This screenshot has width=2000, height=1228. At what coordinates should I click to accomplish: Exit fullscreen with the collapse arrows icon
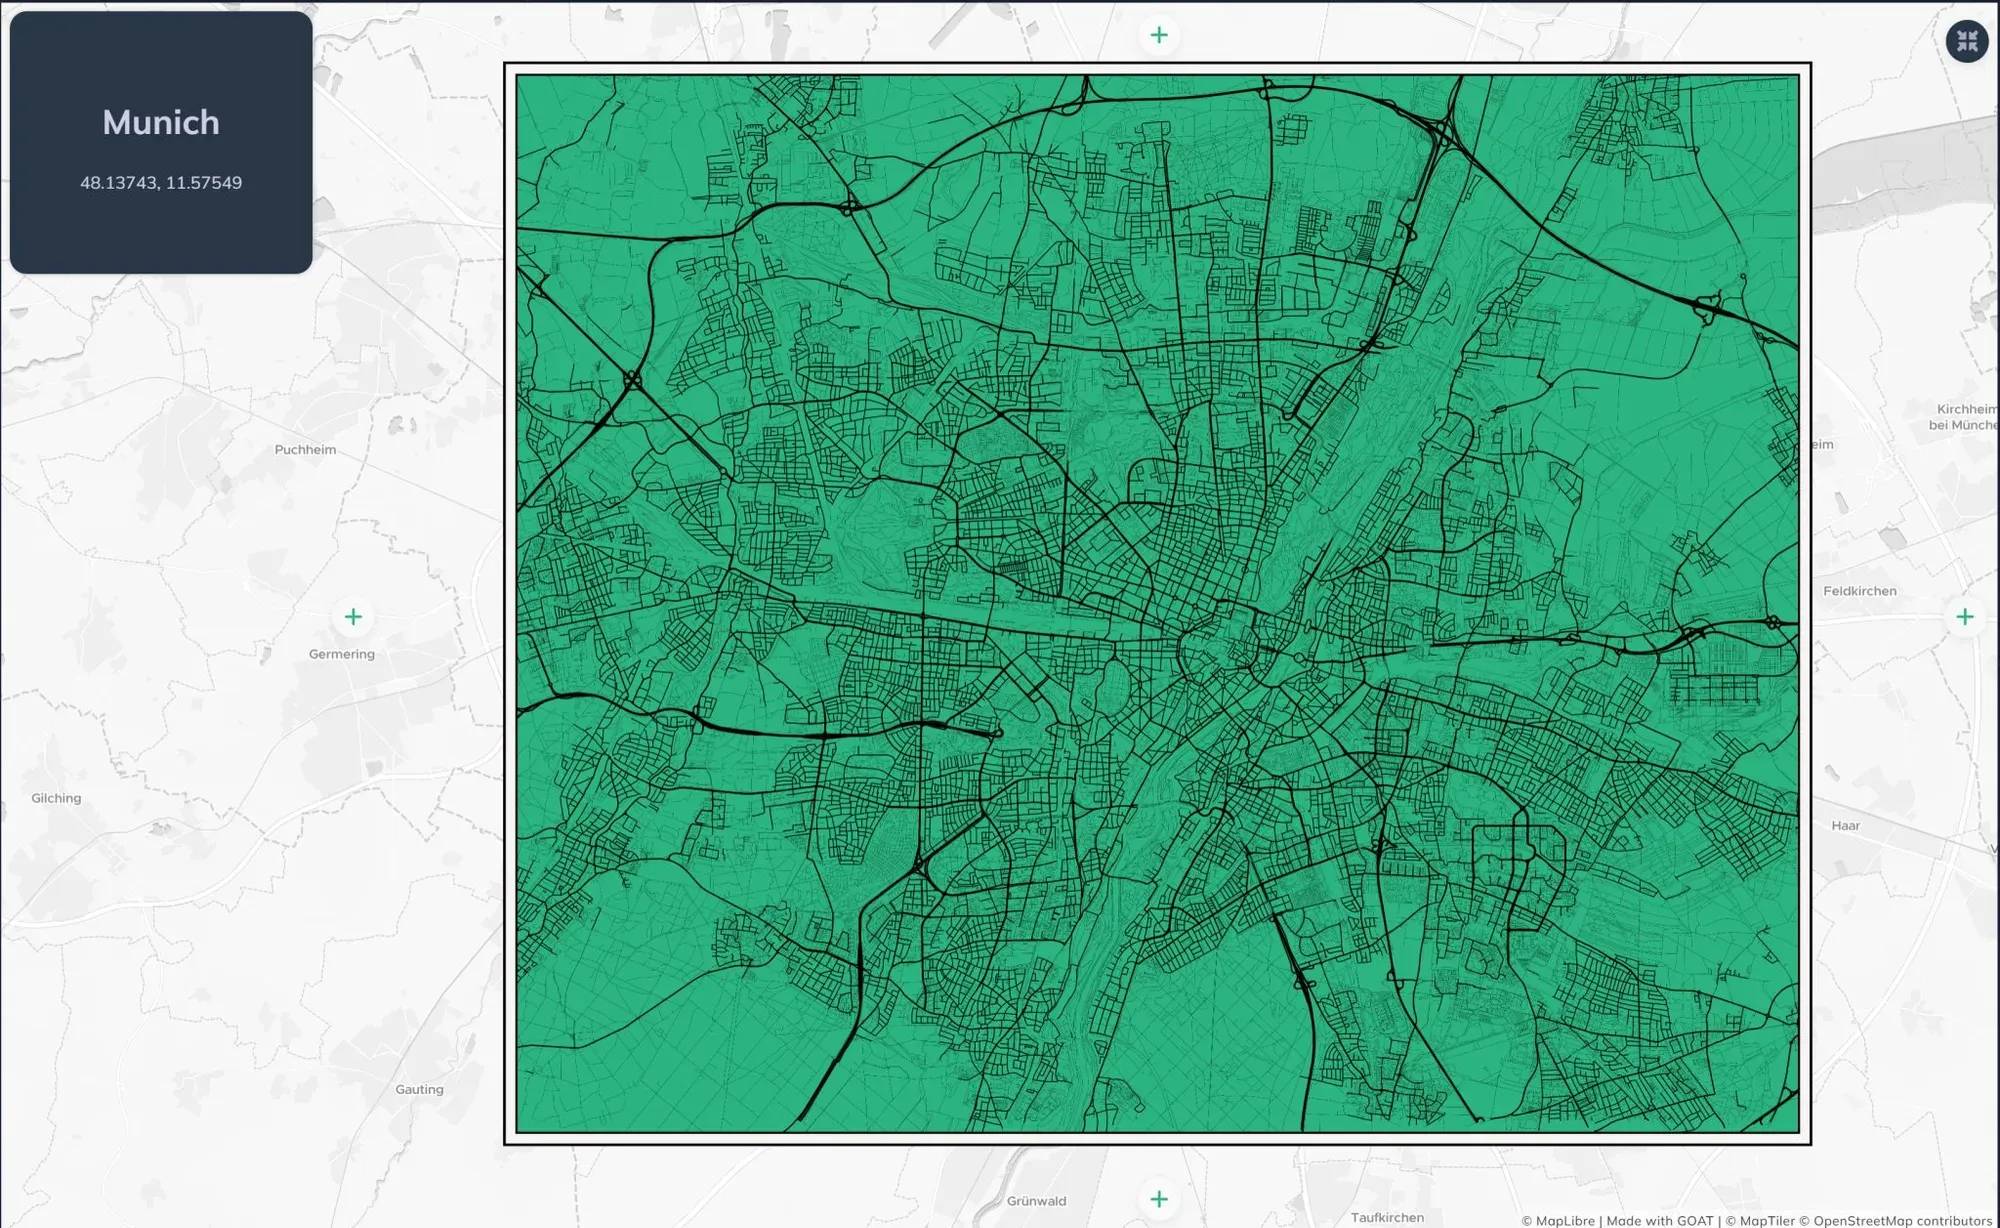tap(1967, 41)
